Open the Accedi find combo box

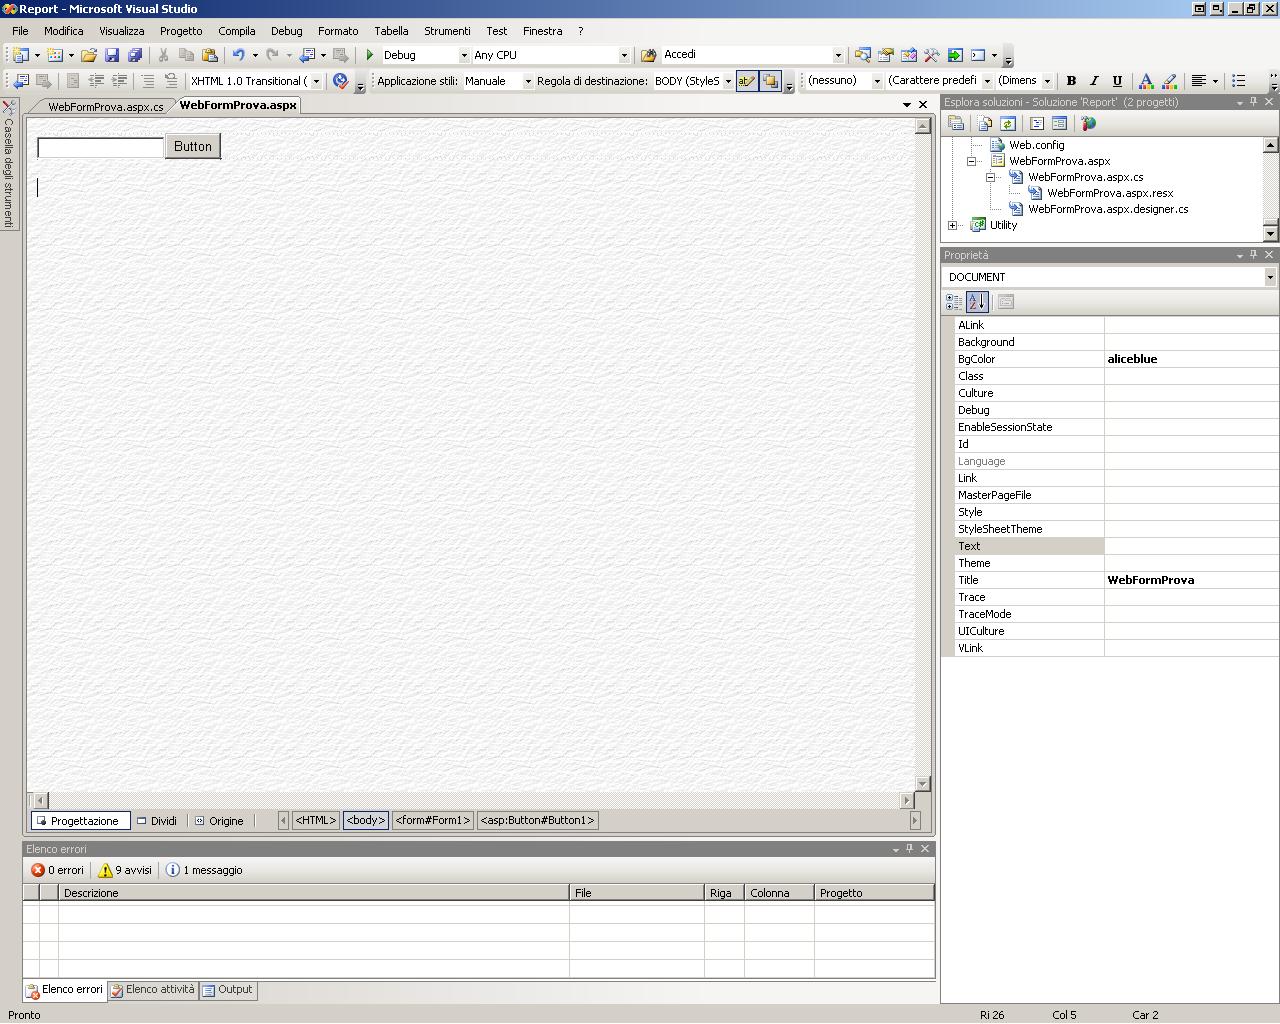pos(838,55)
